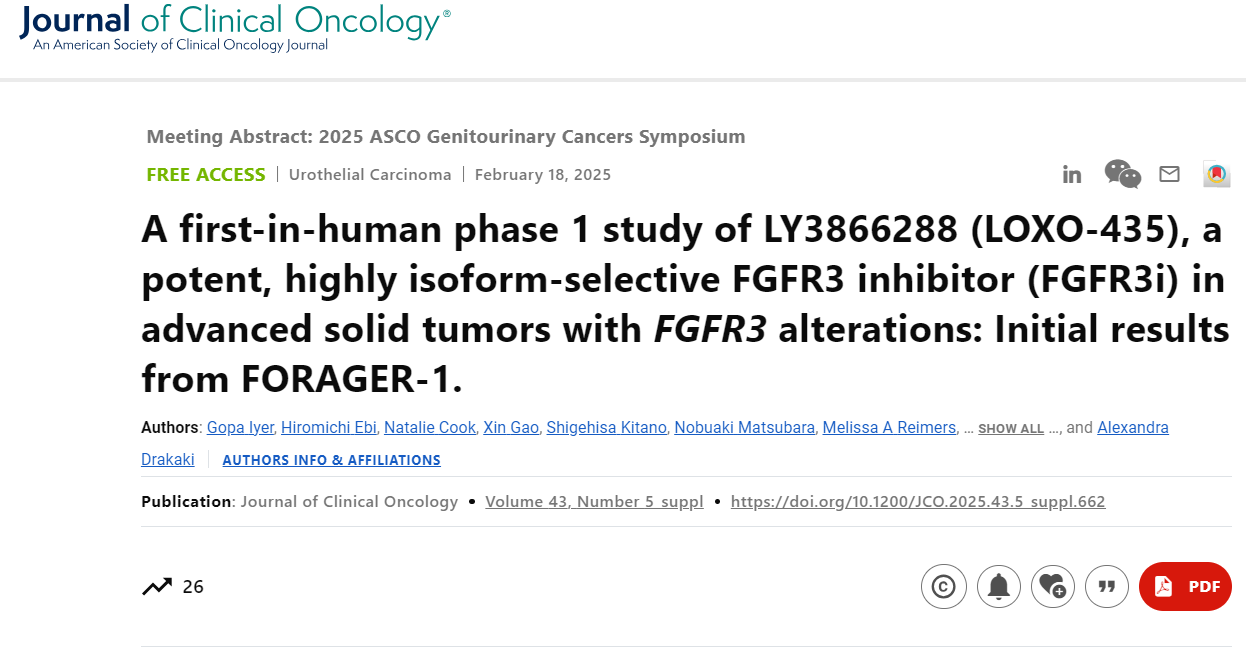The width and height of the screenshot is (1246, 648).
Task: Go to Journal of Clinical Oncology home logo
Action: coord(235,27)
